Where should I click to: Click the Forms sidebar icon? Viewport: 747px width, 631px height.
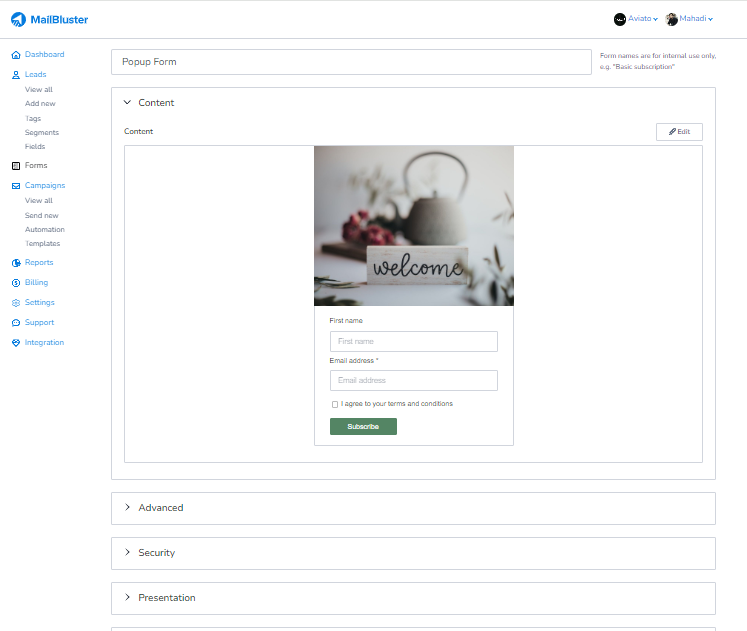(x=16, y=166)
